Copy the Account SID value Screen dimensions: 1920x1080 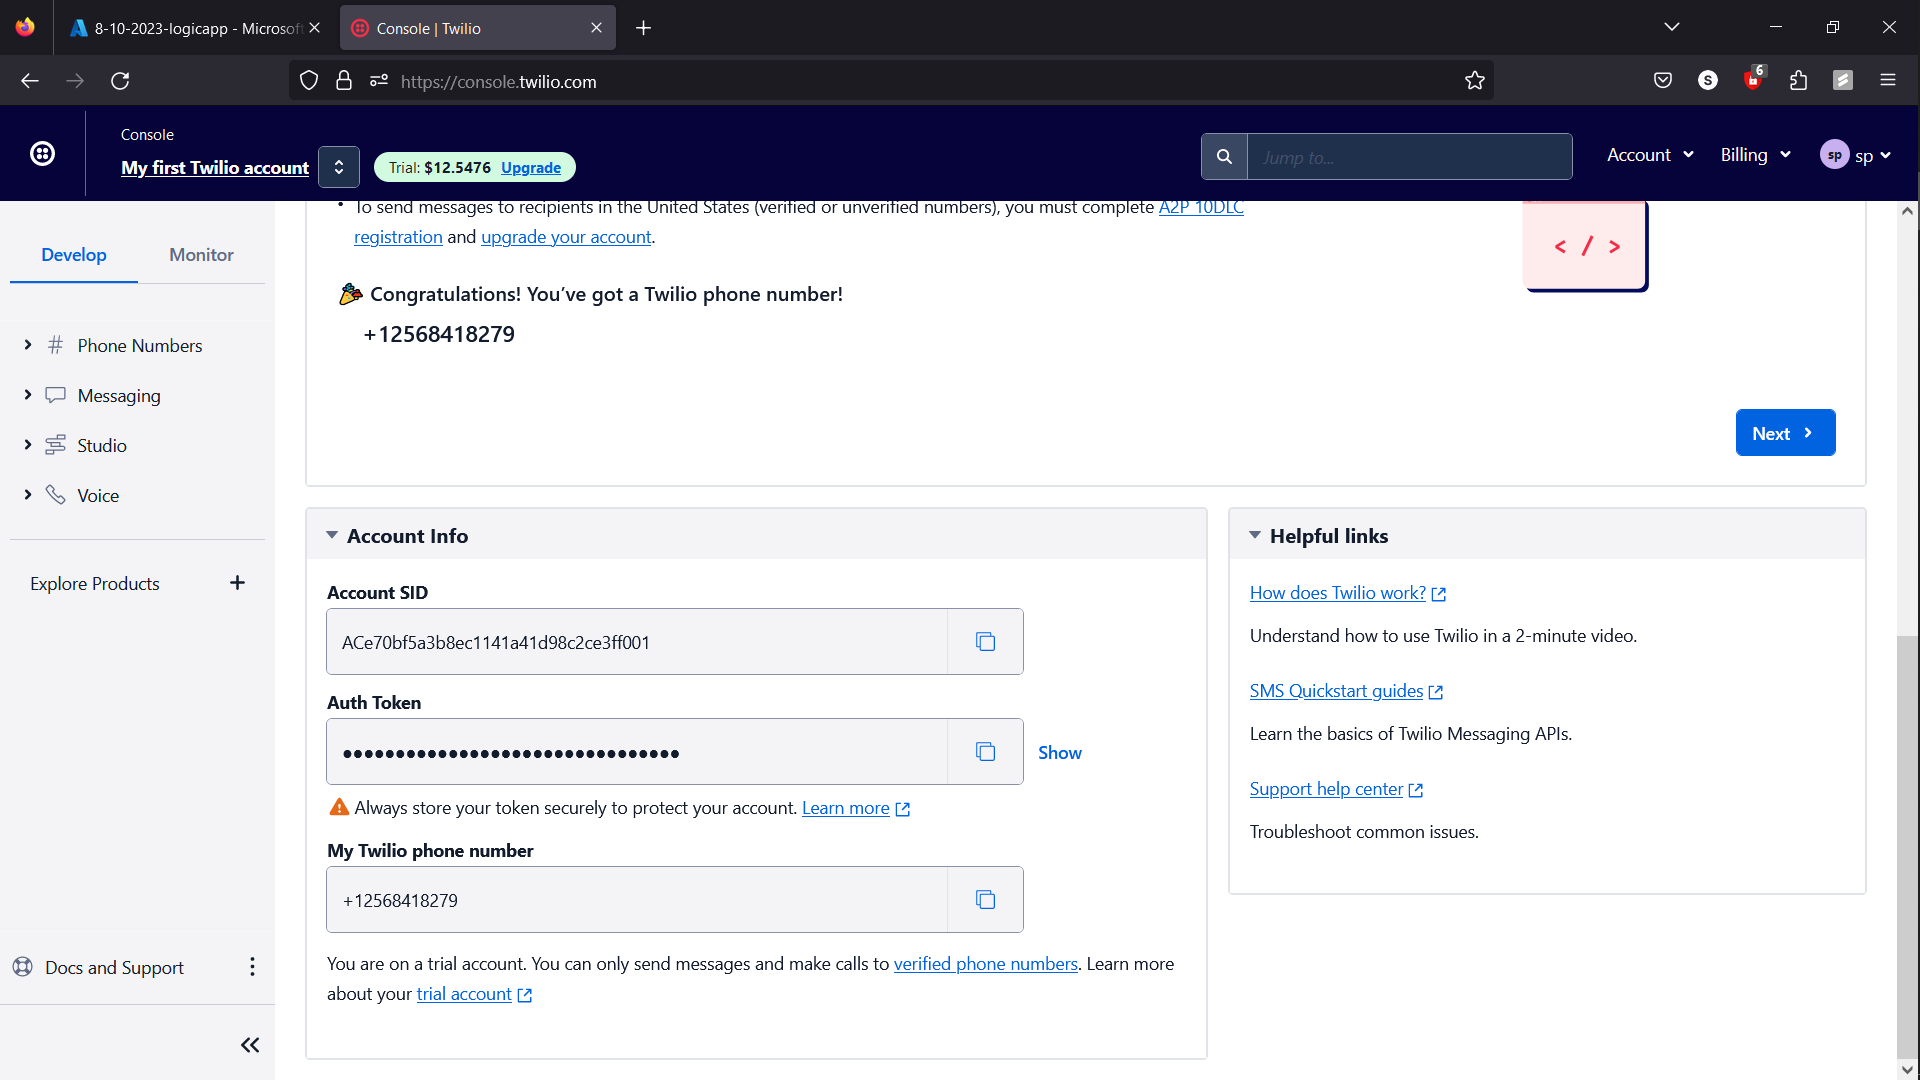(985, 641)
